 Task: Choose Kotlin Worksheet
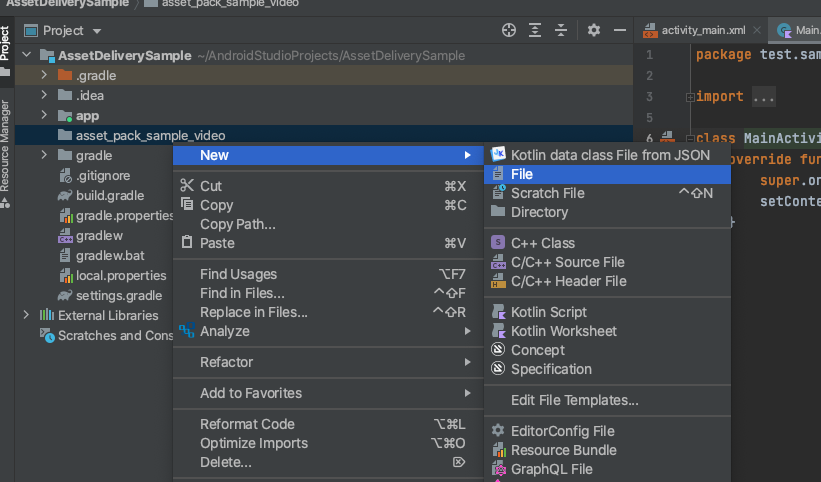pyautogui.click(x=607, y=331)
